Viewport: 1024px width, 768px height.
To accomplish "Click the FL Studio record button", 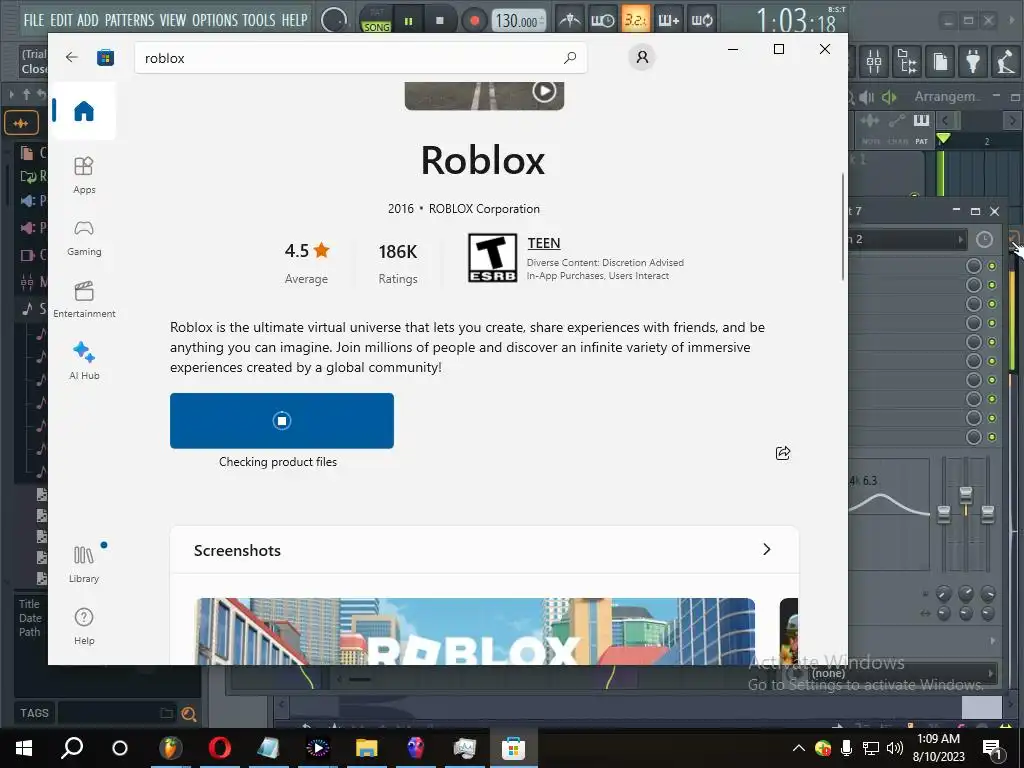I will [x=474, y=21].
